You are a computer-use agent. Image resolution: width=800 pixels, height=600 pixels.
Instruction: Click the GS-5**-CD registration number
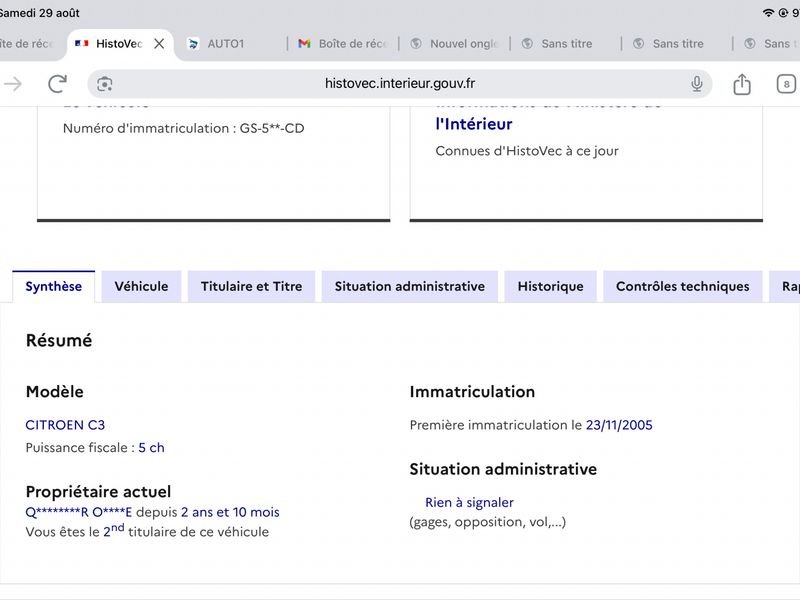(x=272, y=128)
